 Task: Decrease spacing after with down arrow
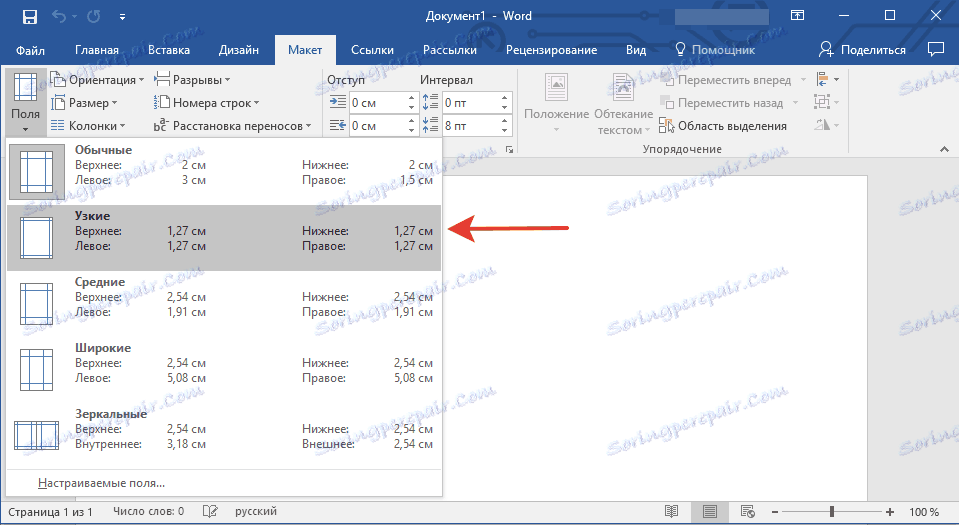505,131
